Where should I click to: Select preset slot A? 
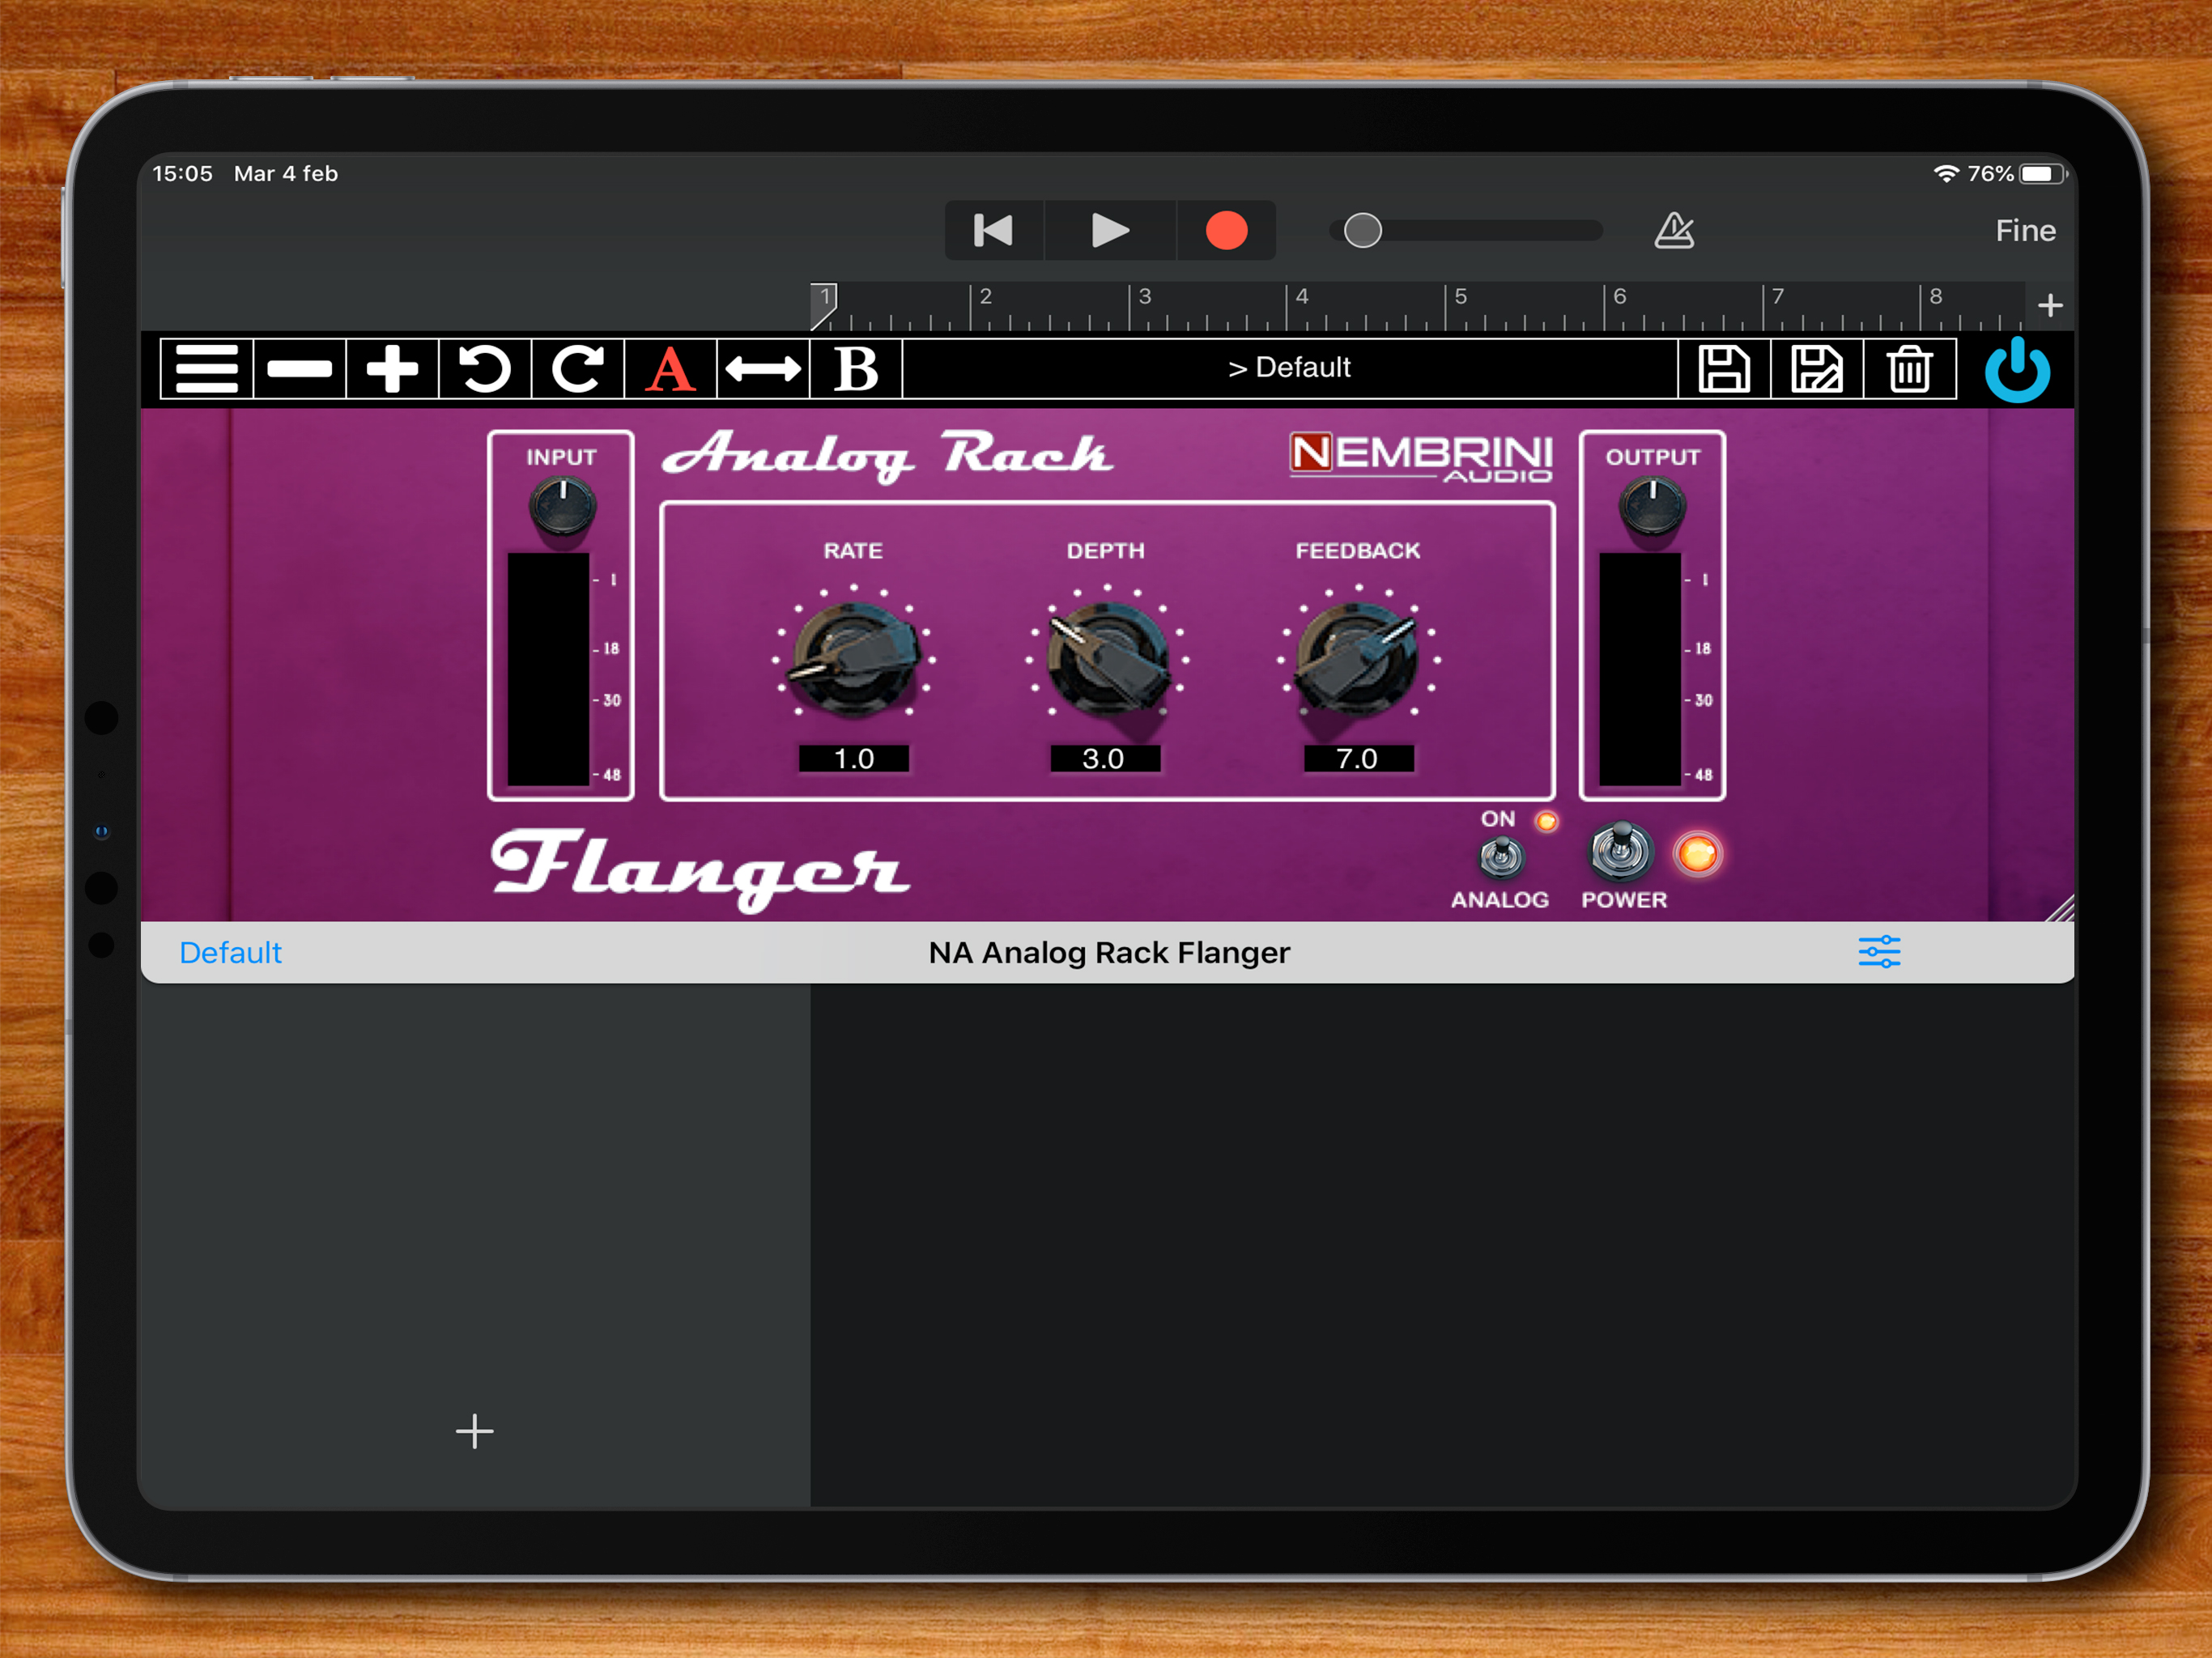670,369
